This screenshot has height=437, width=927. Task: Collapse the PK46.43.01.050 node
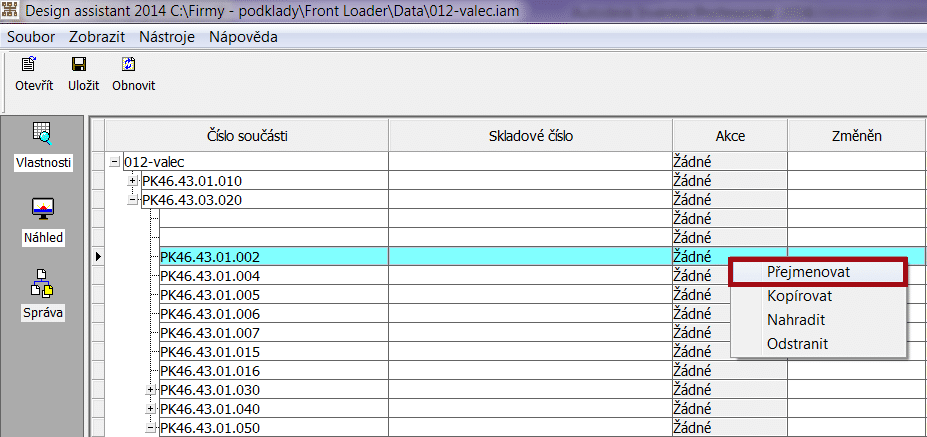(x=151, y=428)
